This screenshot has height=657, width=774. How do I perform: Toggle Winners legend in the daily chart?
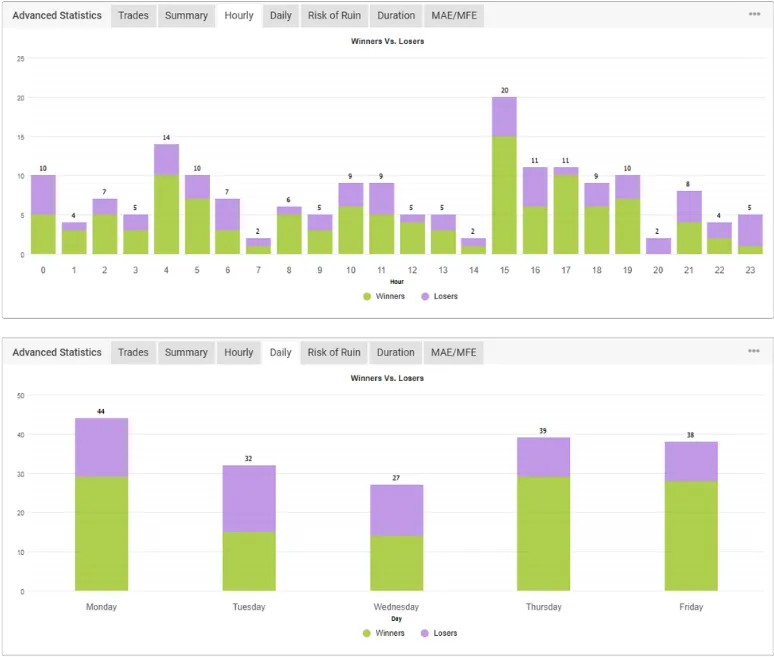tap(383, 632)
